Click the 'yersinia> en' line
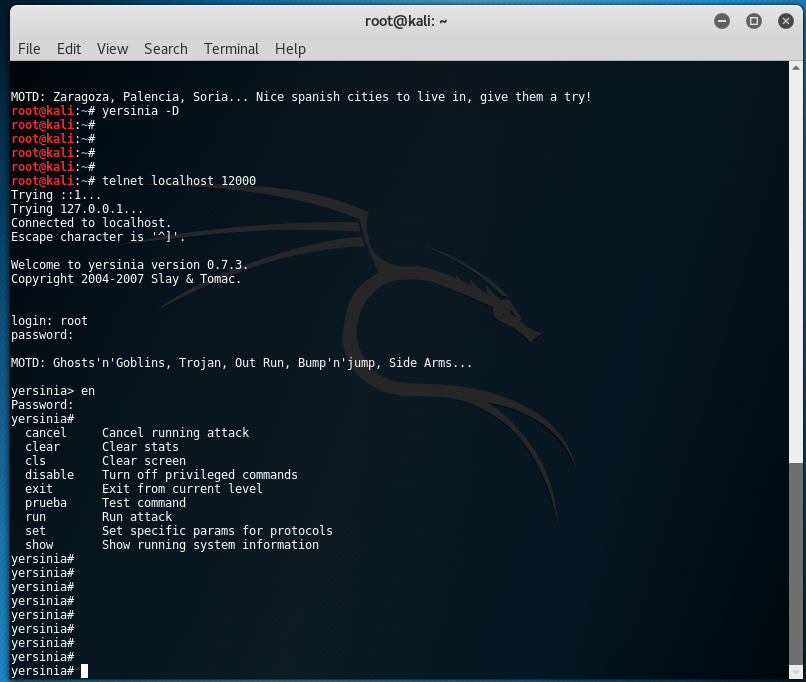 coord(53,391)
